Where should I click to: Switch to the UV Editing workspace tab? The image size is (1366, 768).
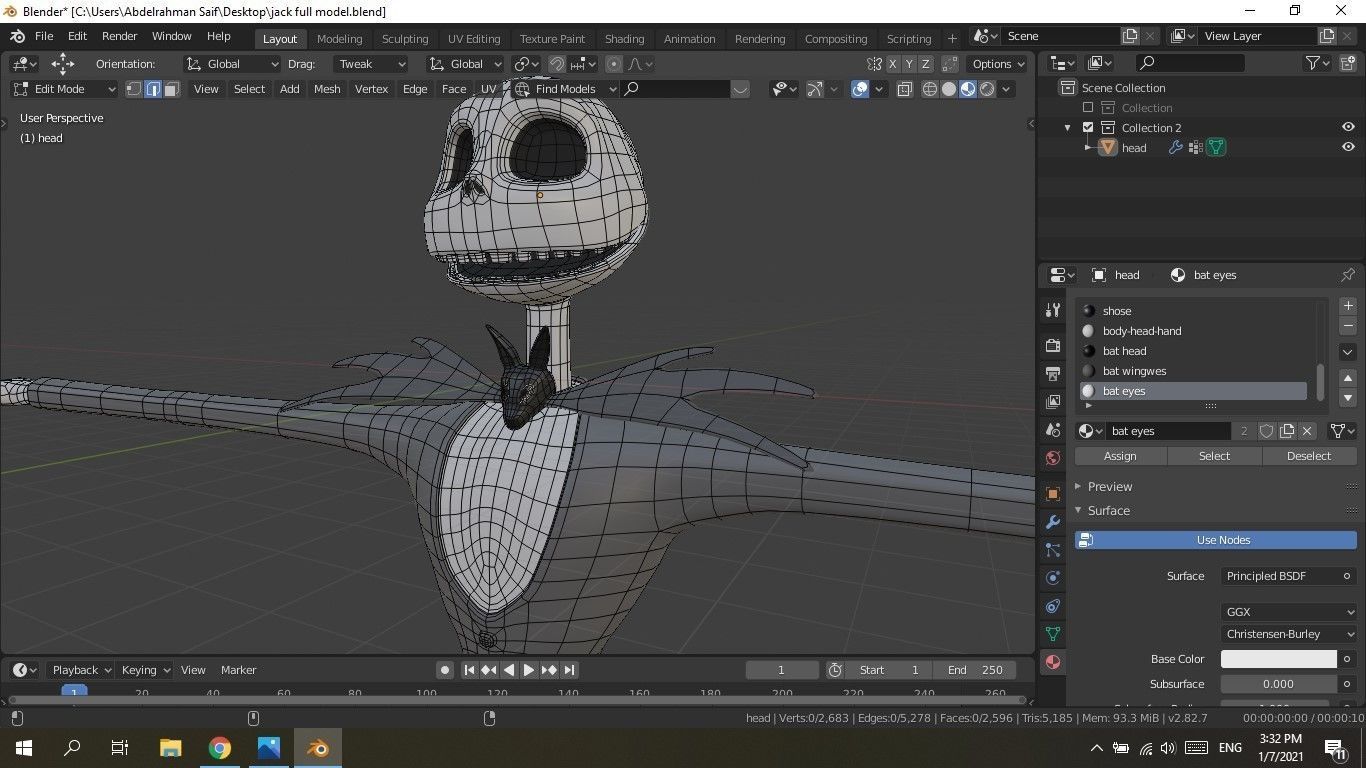coord(474,39)
